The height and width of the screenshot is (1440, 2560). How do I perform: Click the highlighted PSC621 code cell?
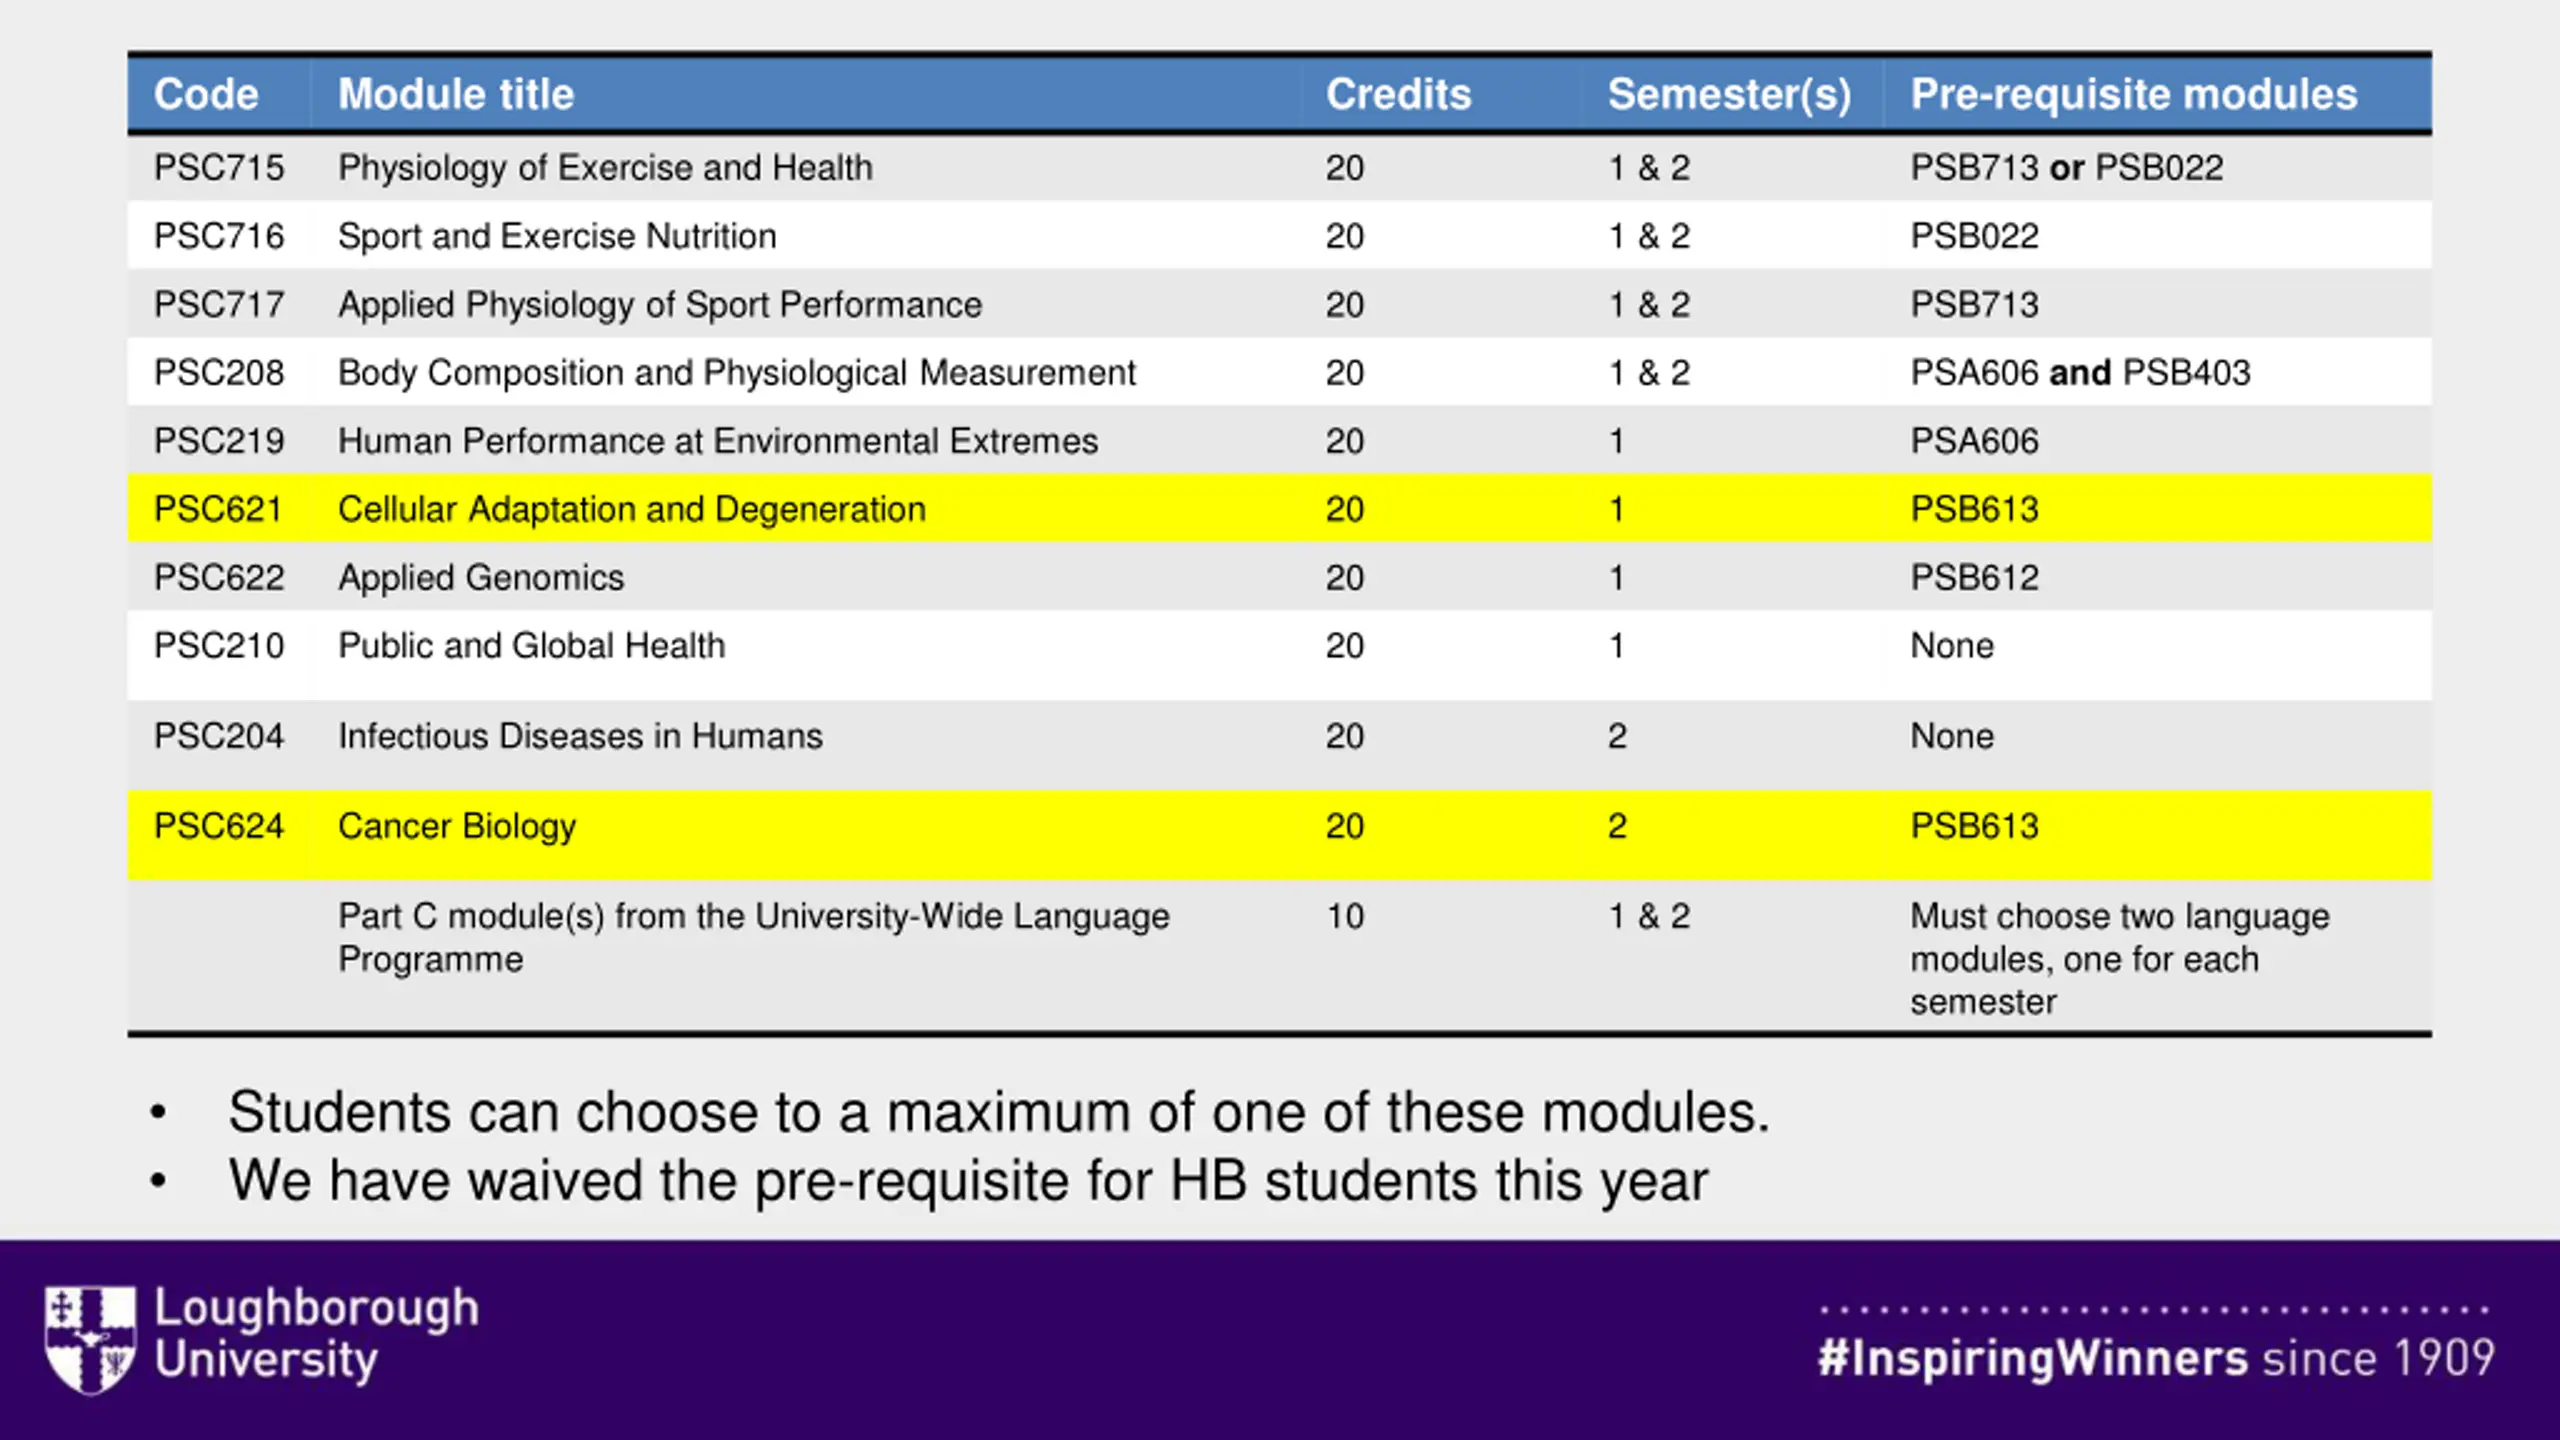tap(218, 509)
